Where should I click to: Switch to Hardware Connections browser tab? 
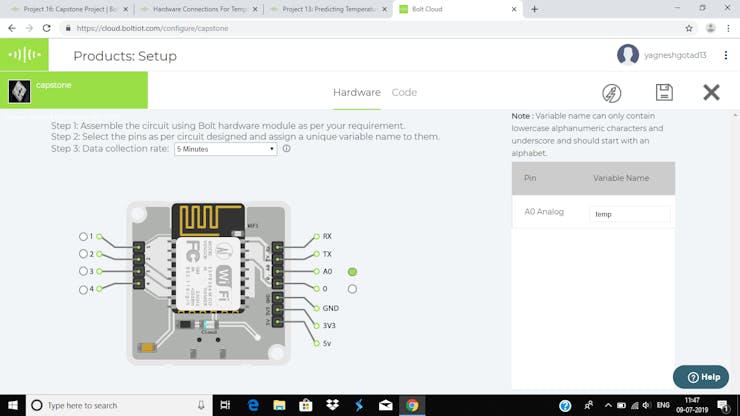[x=199, y=9]
